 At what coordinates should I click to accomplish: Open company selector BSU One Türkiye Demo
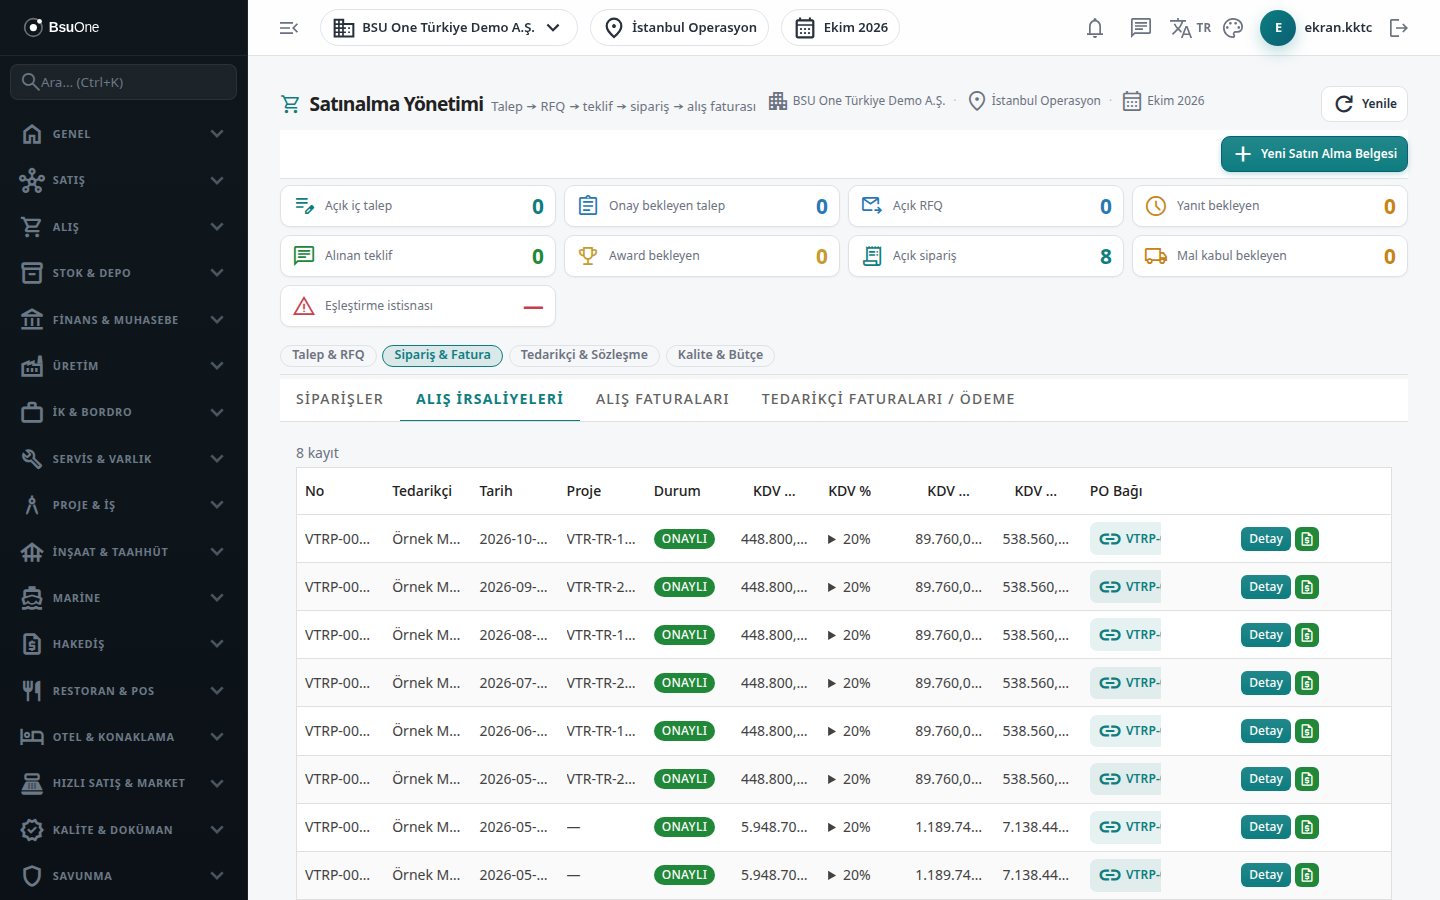448,28
